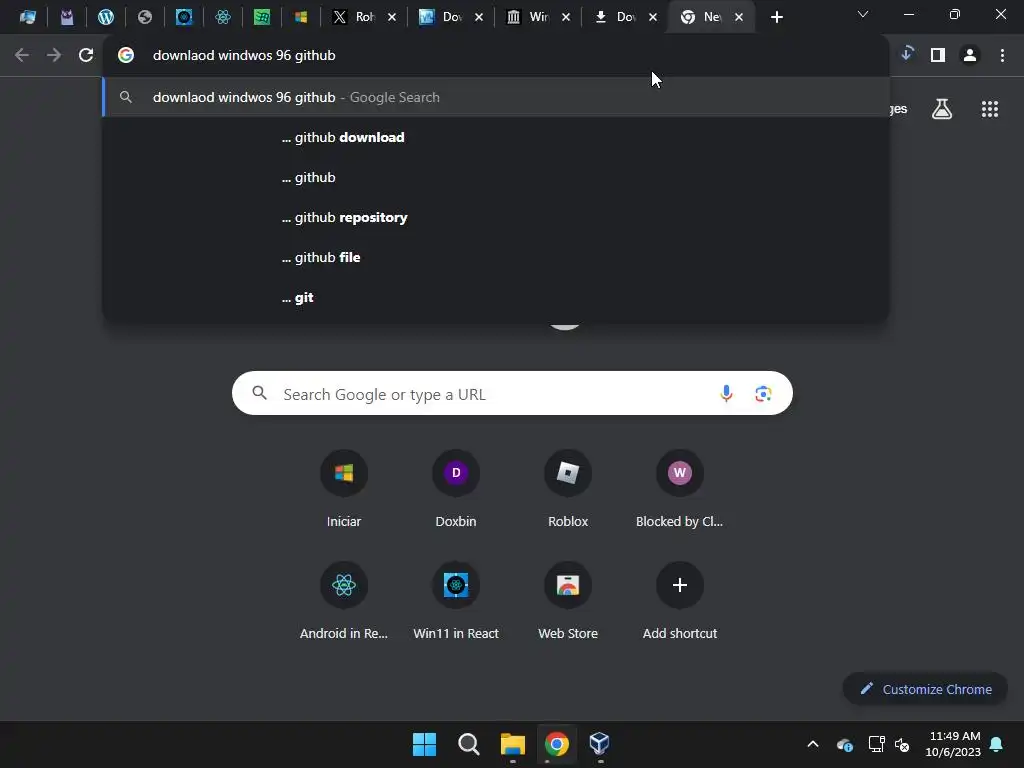Image resolution: width=1024 pixels, height=768 pixels.
Task: Select the Google Search suggestion row
Action: click(x=496, y=97)
